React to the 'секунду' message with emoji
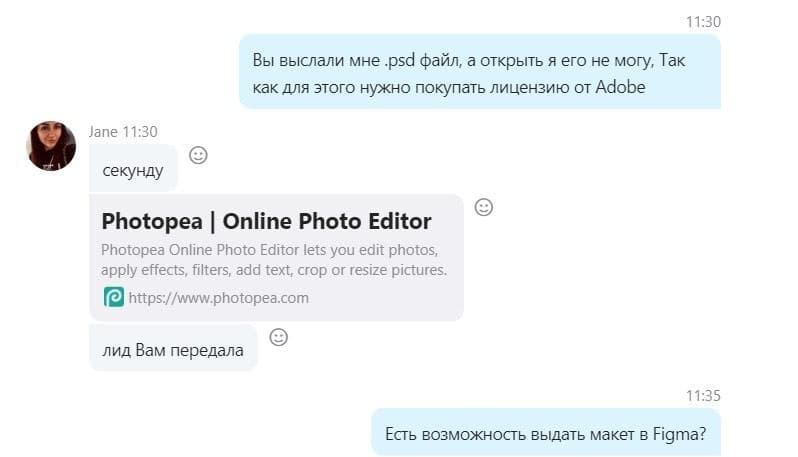This screenshot has width=798, height=457. 198,155
